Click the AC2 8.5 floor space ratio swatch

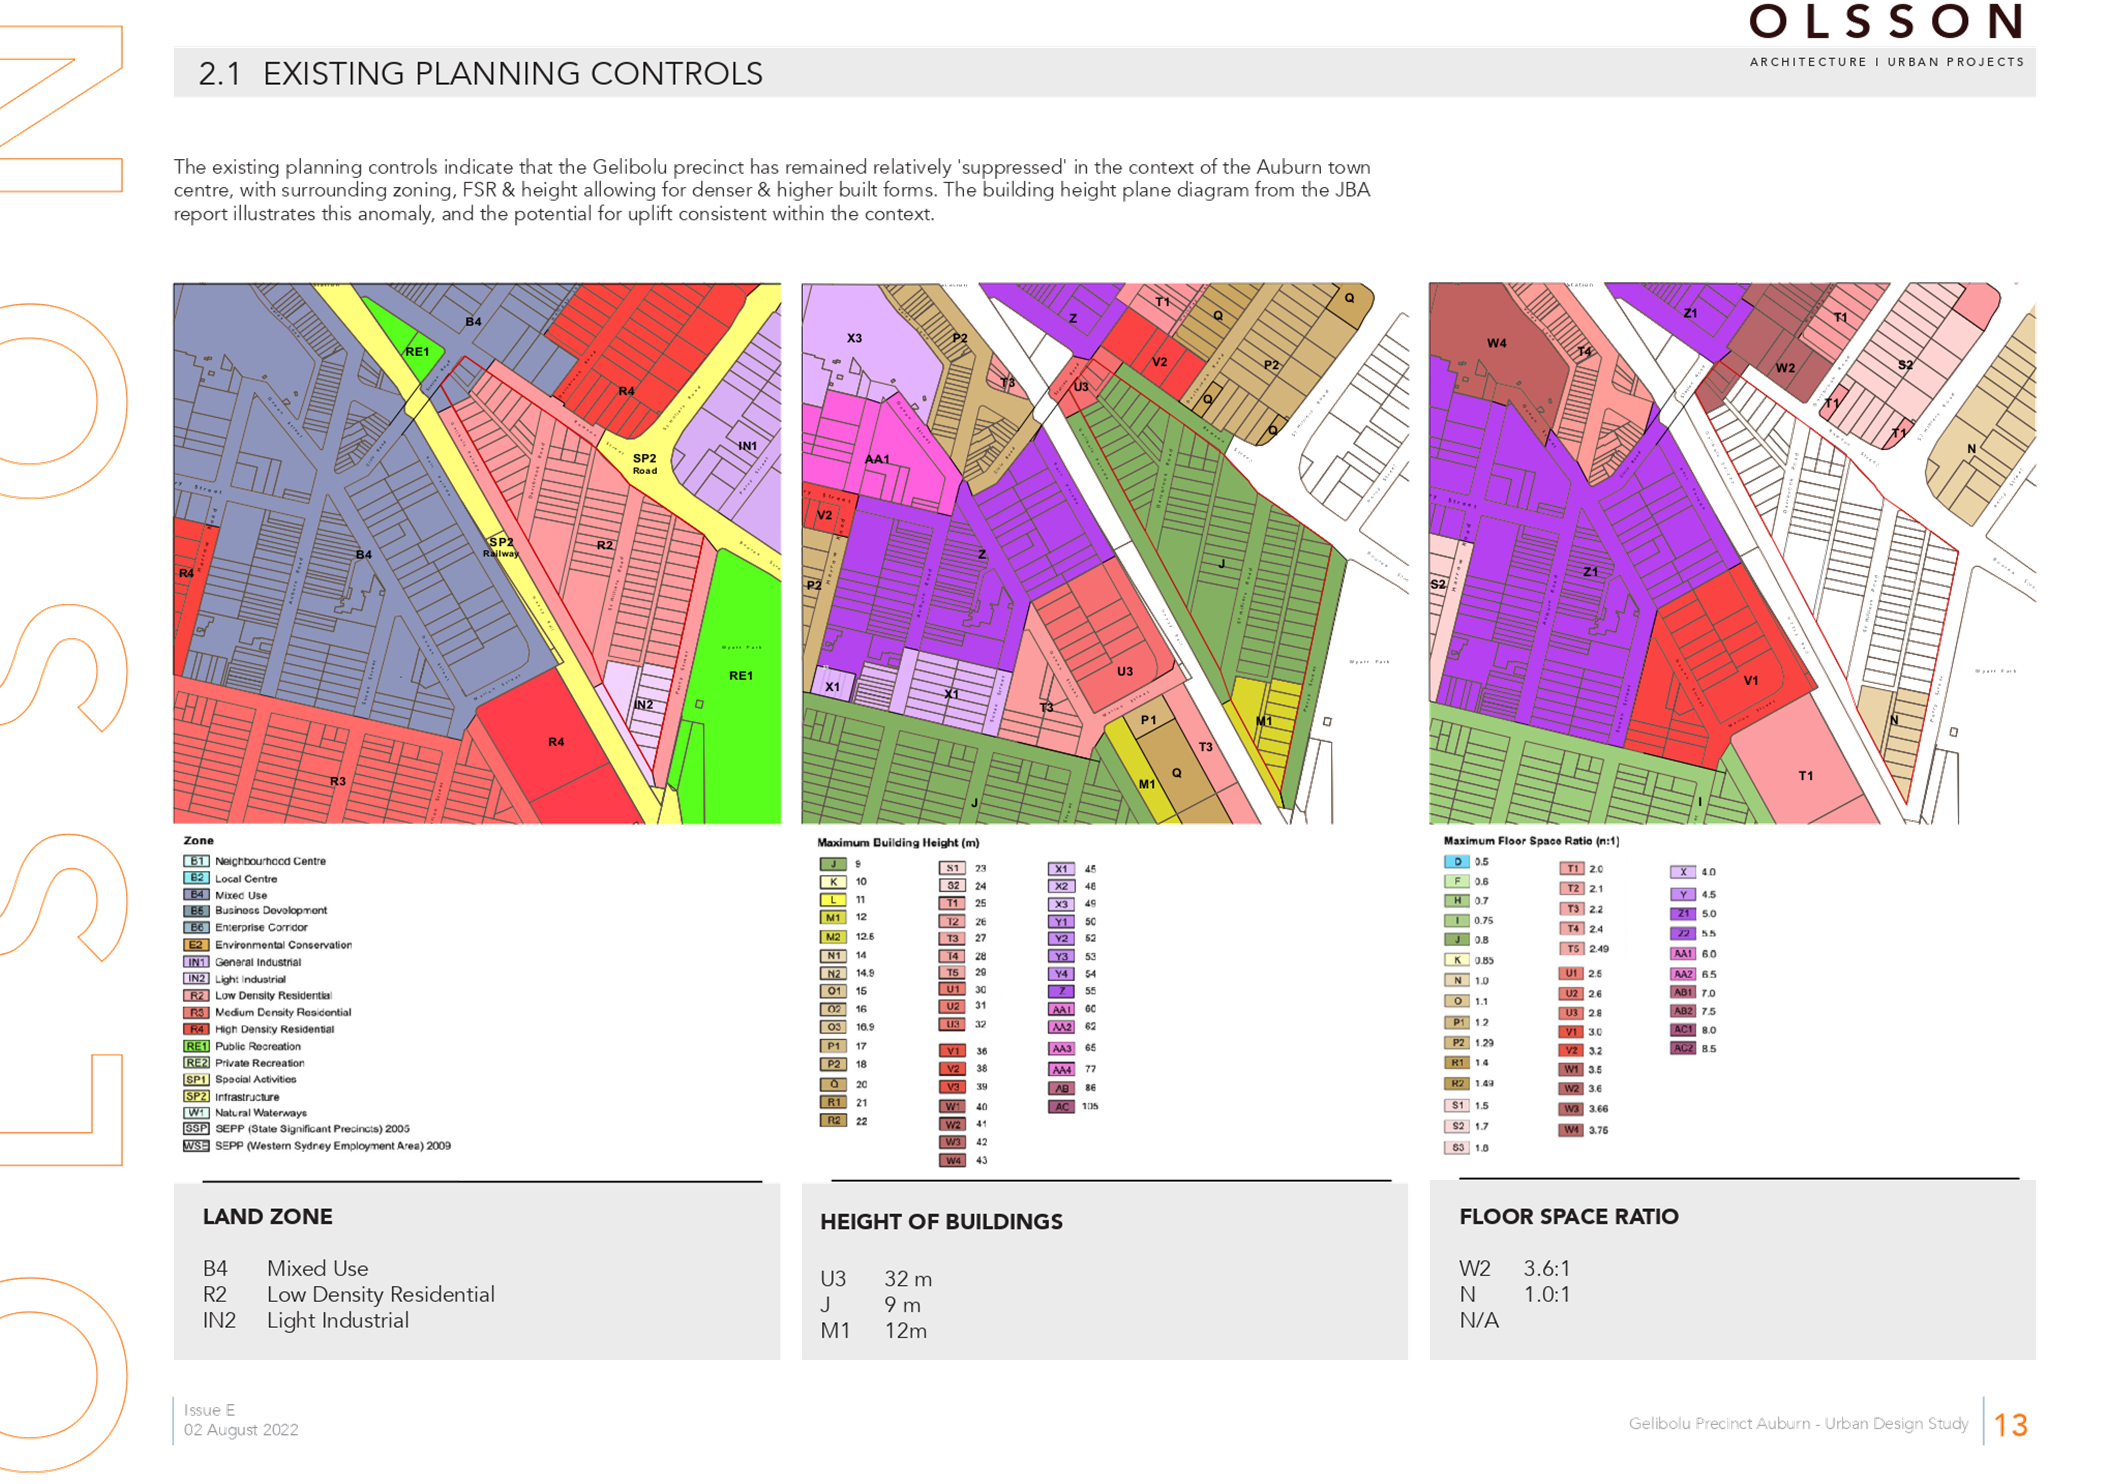click(1684, 1048)
